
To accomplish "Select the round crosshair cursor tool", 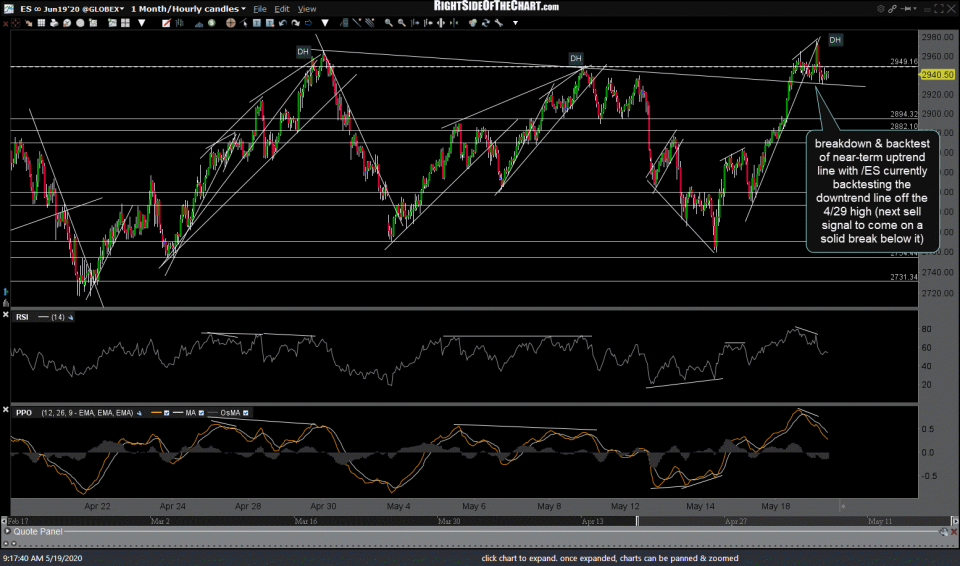I will (230, 23).
